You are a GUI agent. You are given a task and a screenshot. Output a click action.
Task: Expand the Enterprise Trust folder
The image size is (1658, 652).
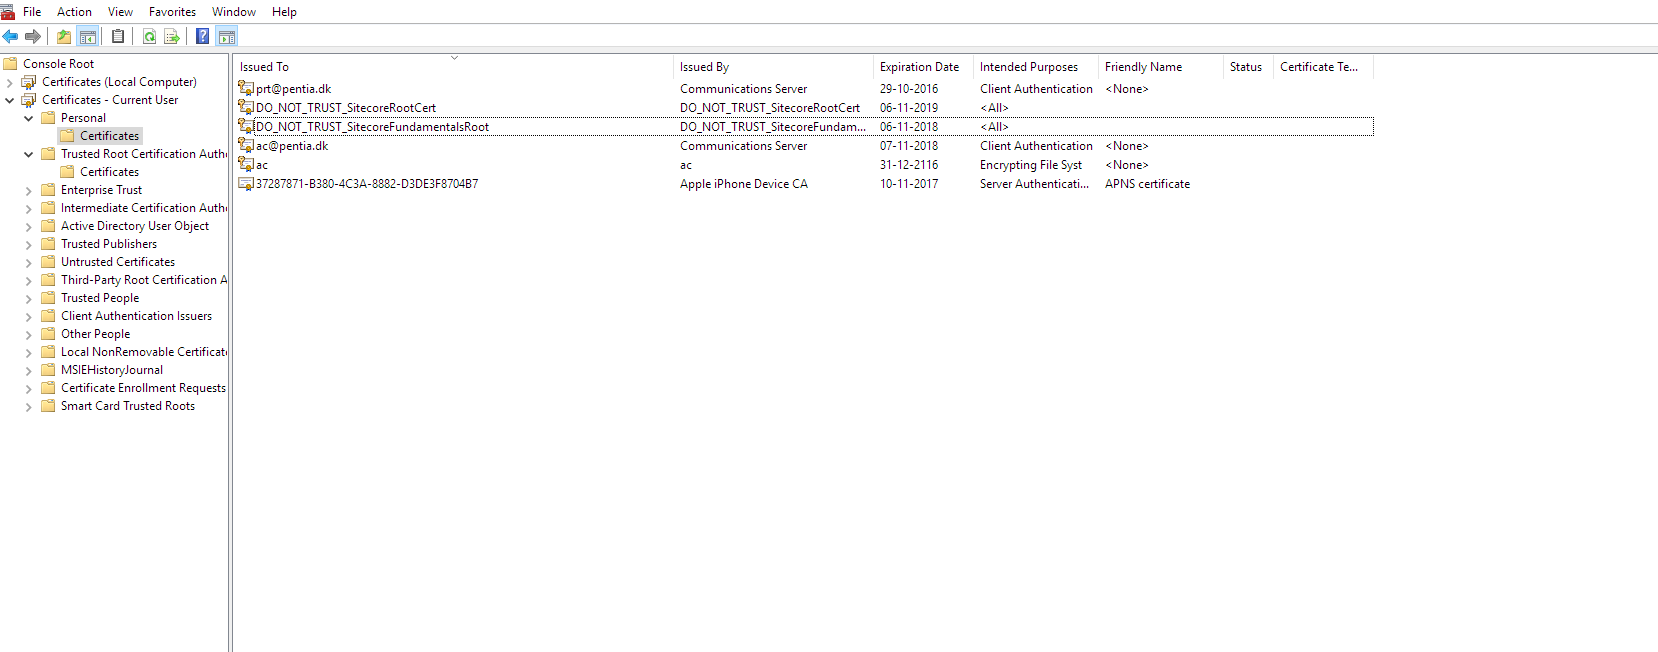(x=29, y=191)
